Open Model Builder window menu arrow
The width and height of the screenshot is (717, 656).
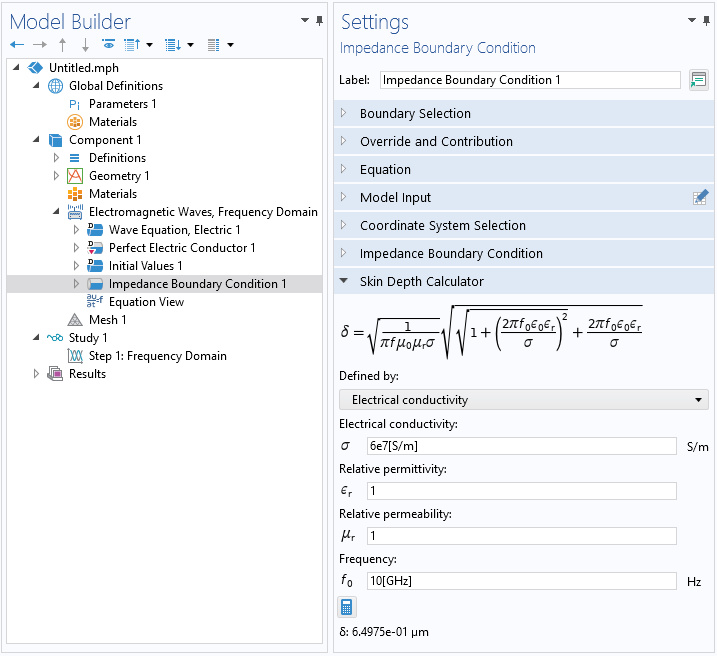tap(305, 20)
